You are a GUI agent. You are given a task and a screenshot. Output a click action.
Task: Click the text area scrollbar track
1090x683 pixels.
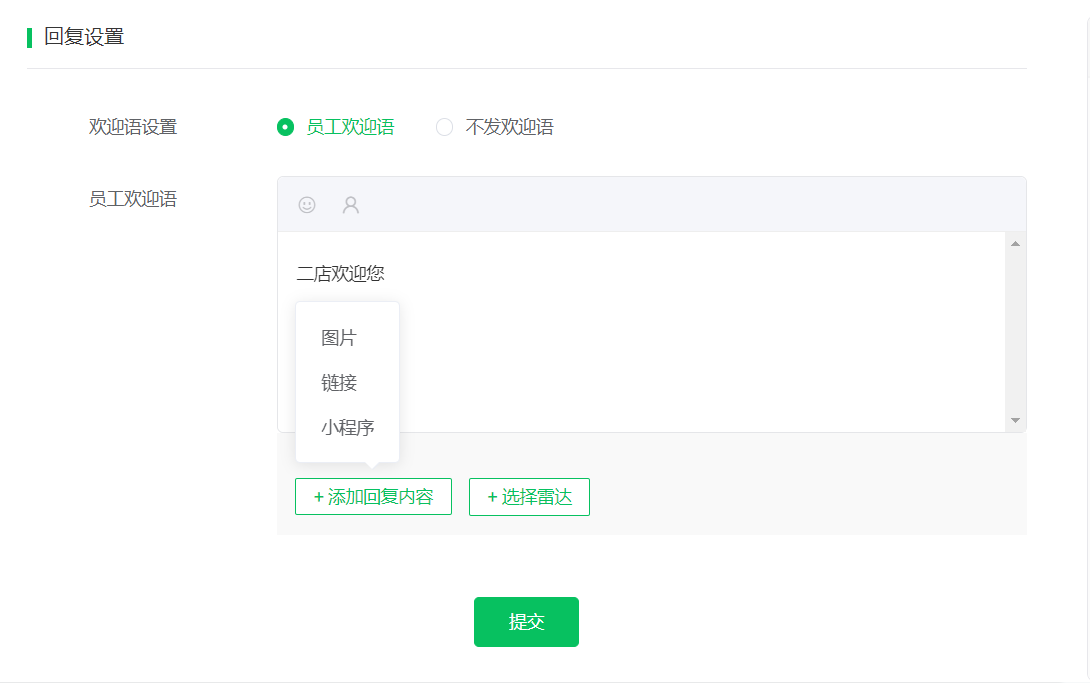pos(1015,330)
